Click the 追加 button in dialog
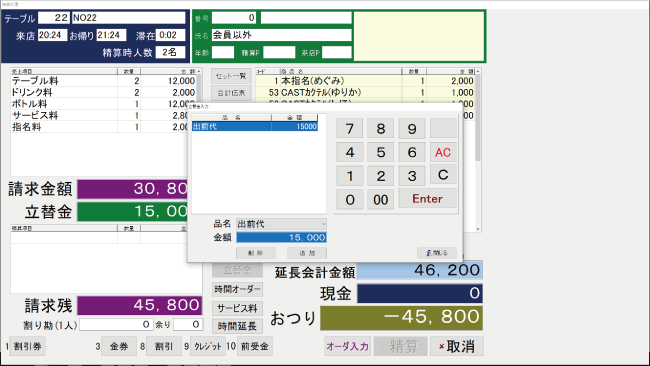650x366 pixels. coord(307,253)
